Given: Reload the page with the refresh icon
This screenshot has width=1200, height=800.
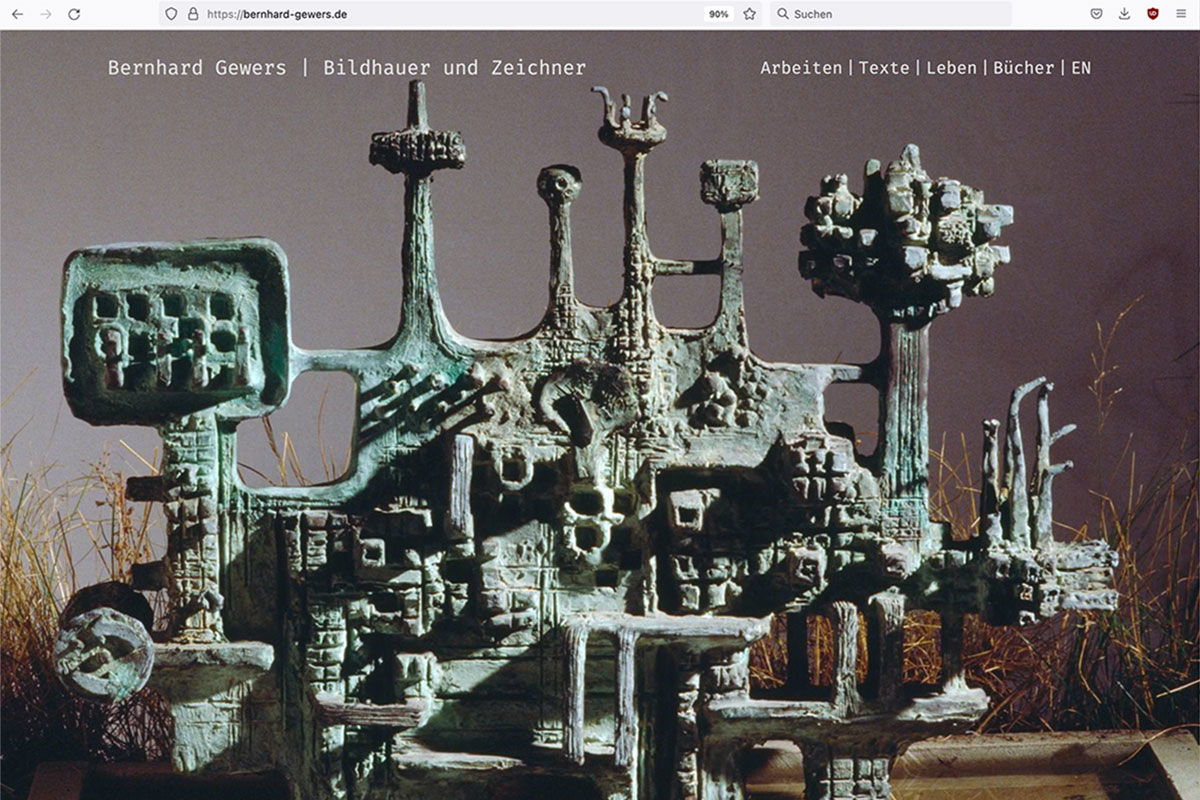Looking at the screenshot, I should tap(74, 14).
